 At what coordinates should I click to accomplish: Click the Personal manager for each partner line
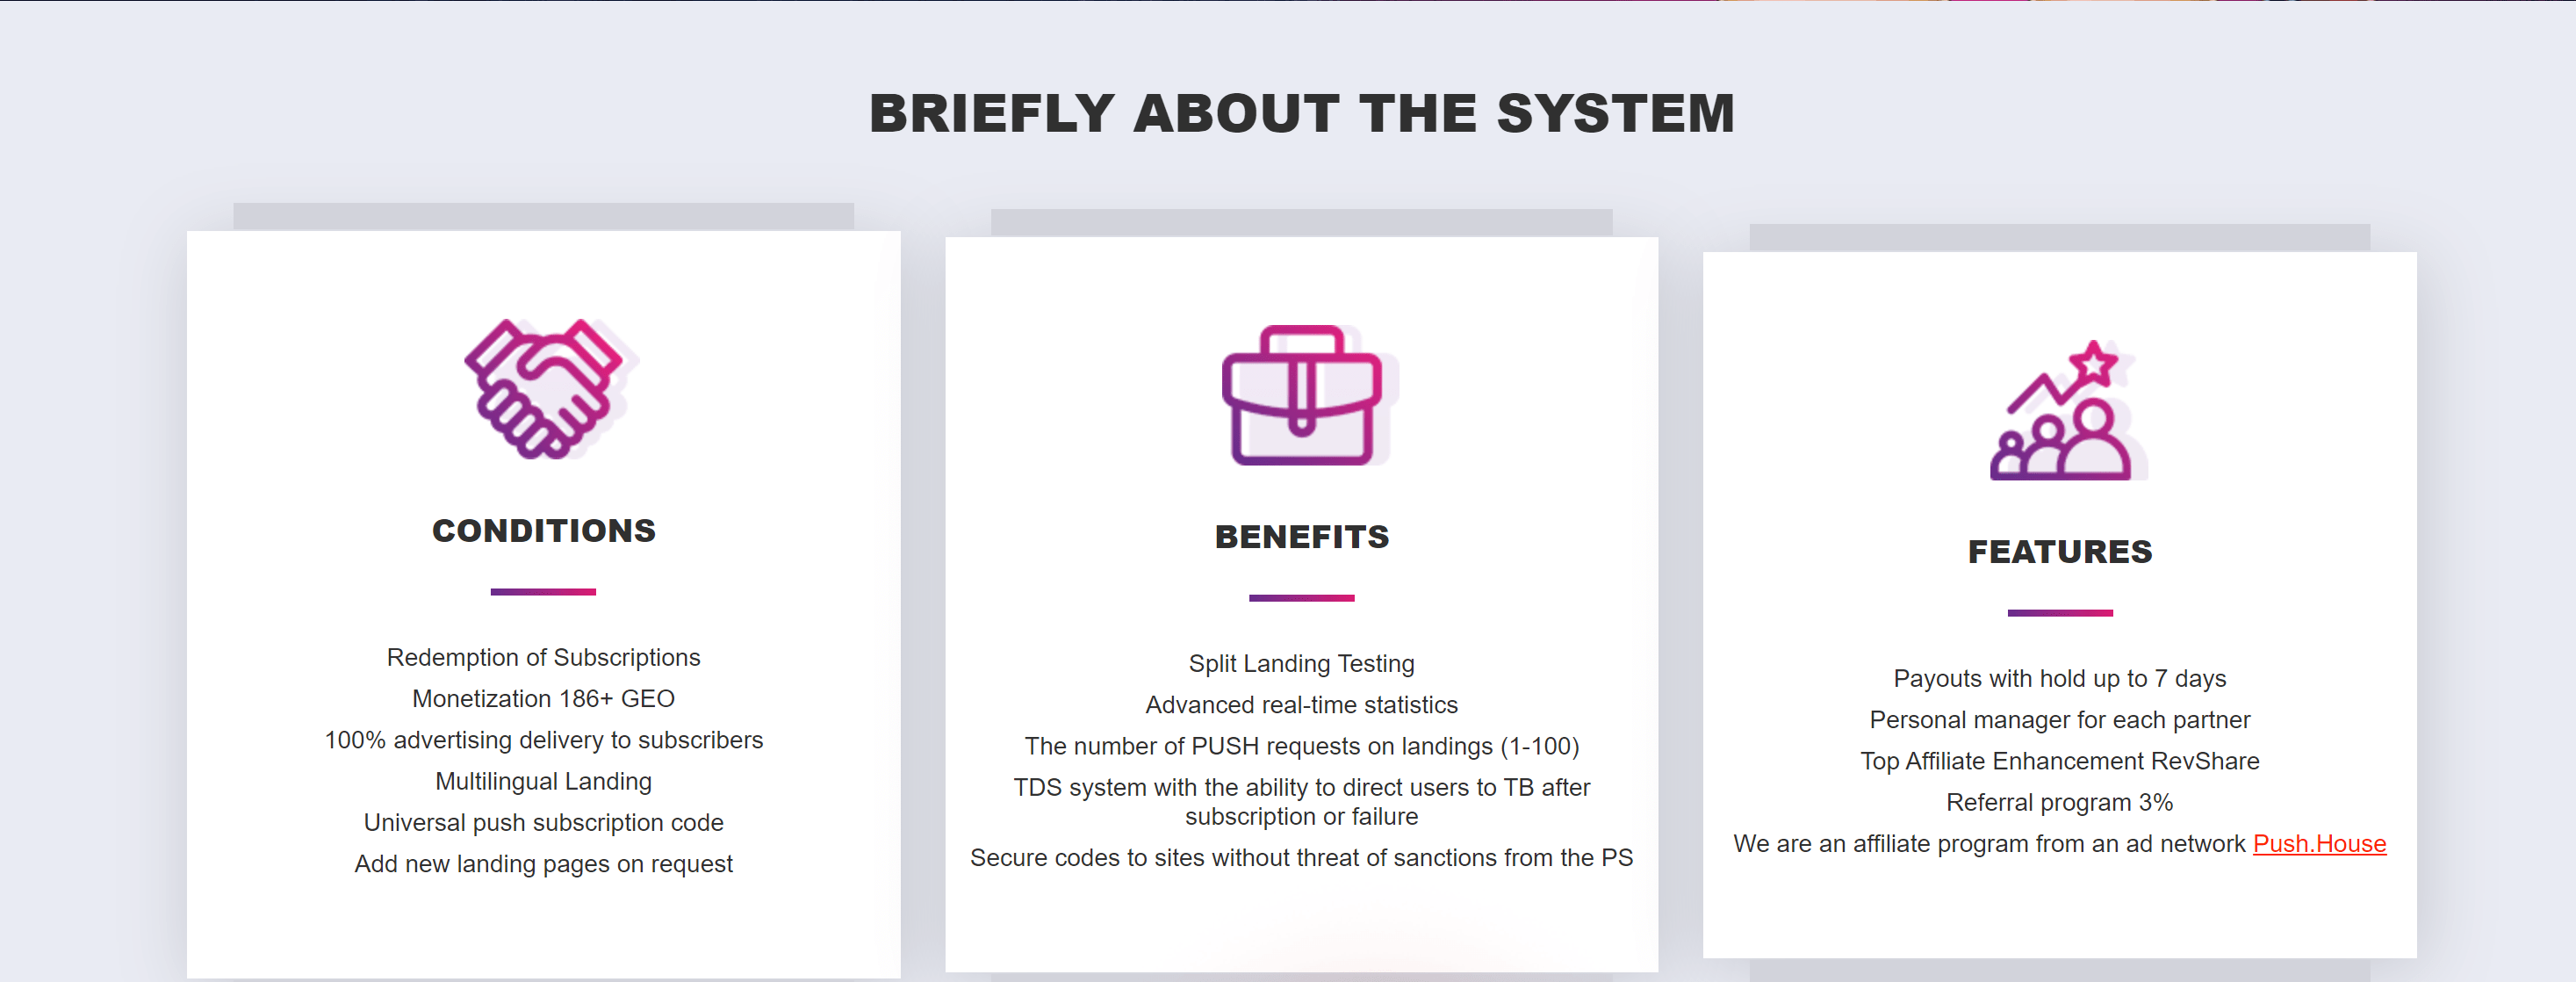tap(2059, 720)
